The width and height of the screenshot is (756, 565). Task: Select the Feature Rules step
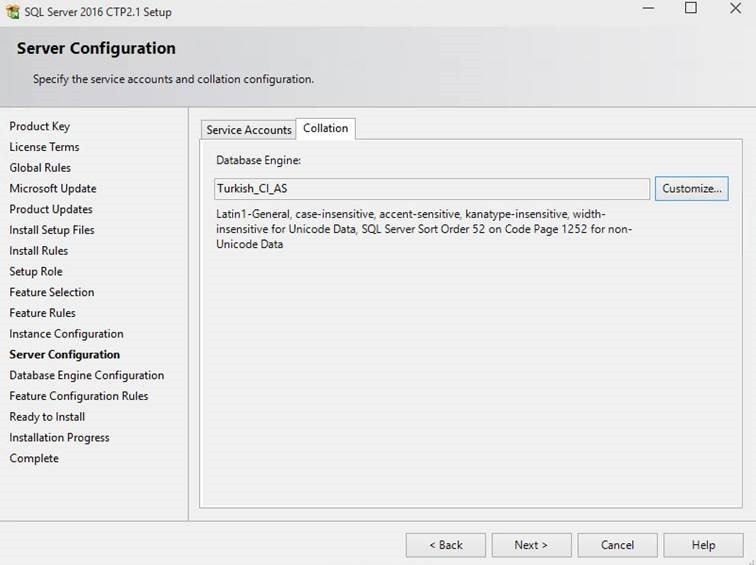tap(42, 313)
